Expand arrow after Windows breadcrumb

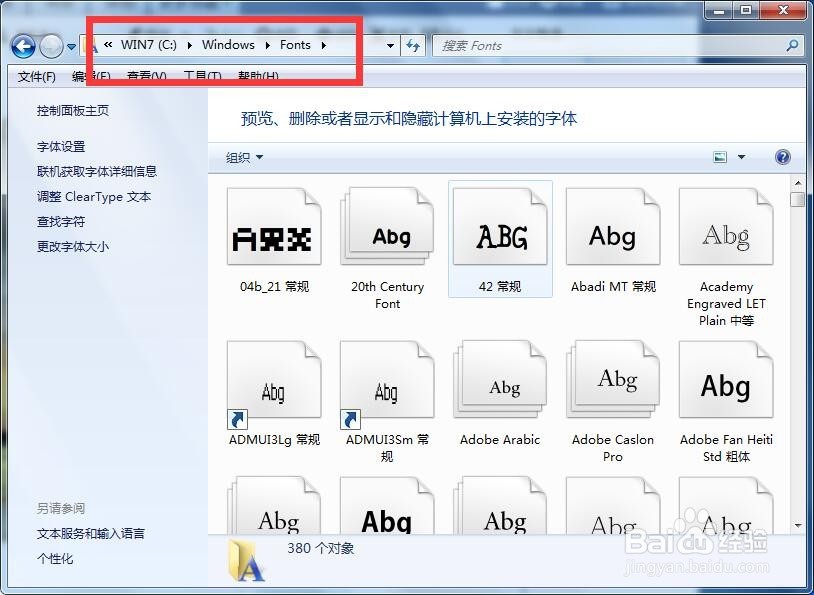tap(267, 45)
